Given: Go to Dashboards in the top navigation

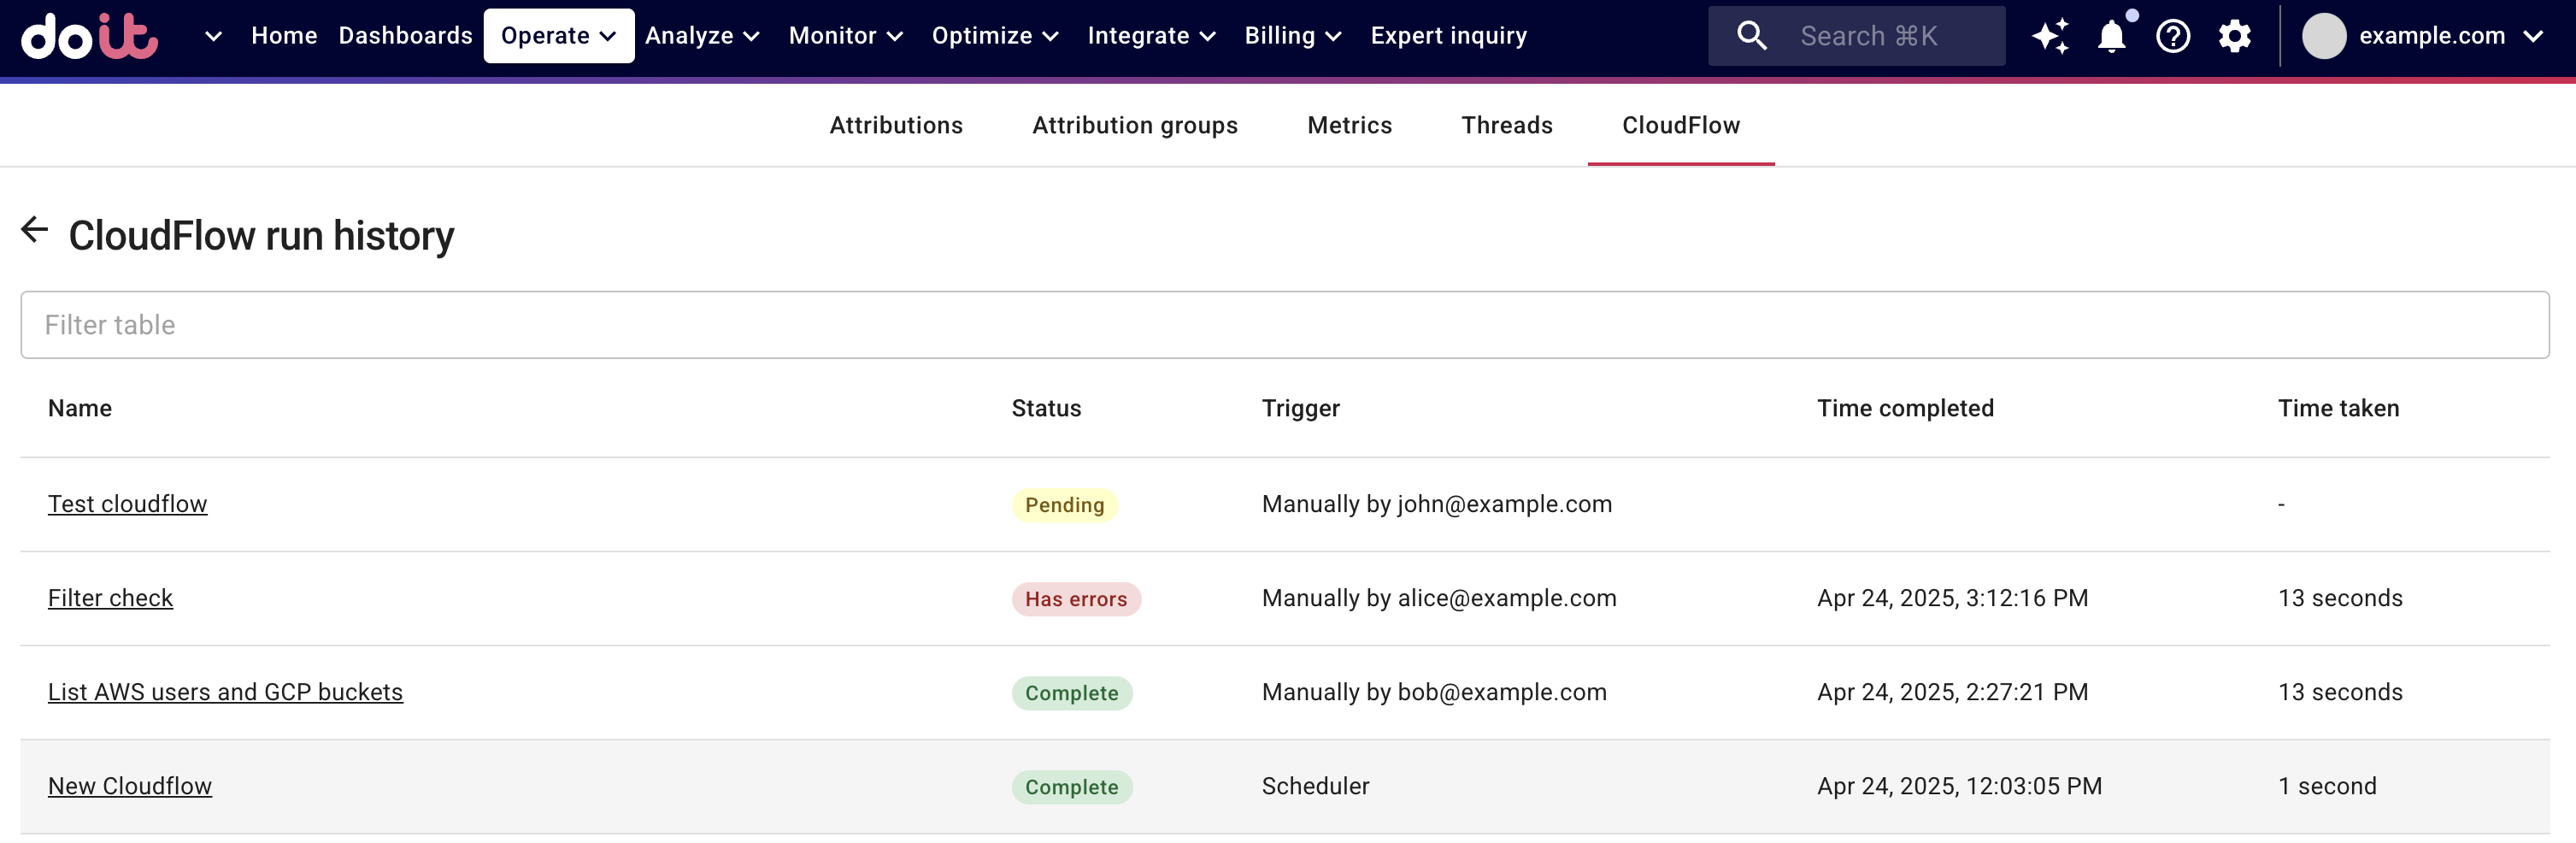Looking at the screenshot, I should (x=405, y=36).
